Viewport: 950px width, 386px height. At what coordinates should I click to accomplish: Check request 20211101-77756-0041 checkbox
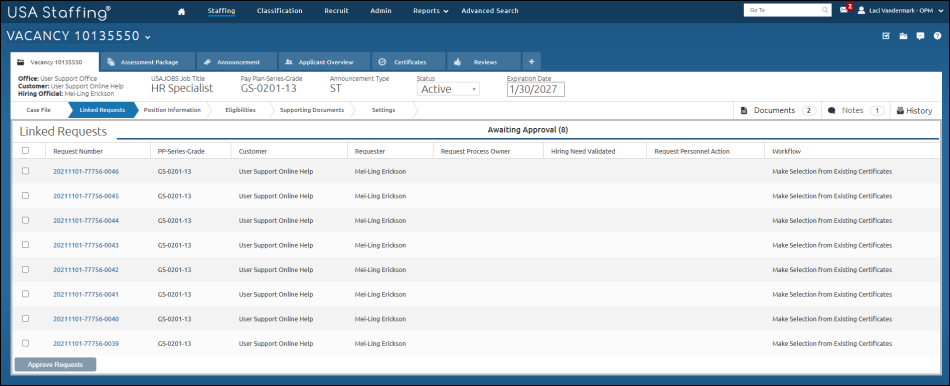(x=25, y=294)
